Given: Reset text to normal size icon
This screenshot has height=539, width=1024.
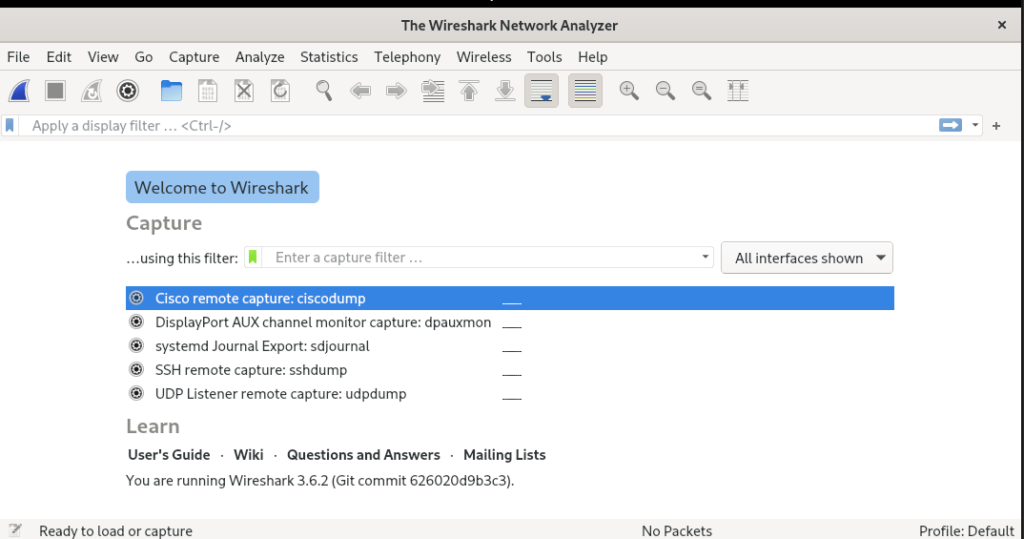Looking at the screenshot, I should pyautogui.click(x=701, y=91).
